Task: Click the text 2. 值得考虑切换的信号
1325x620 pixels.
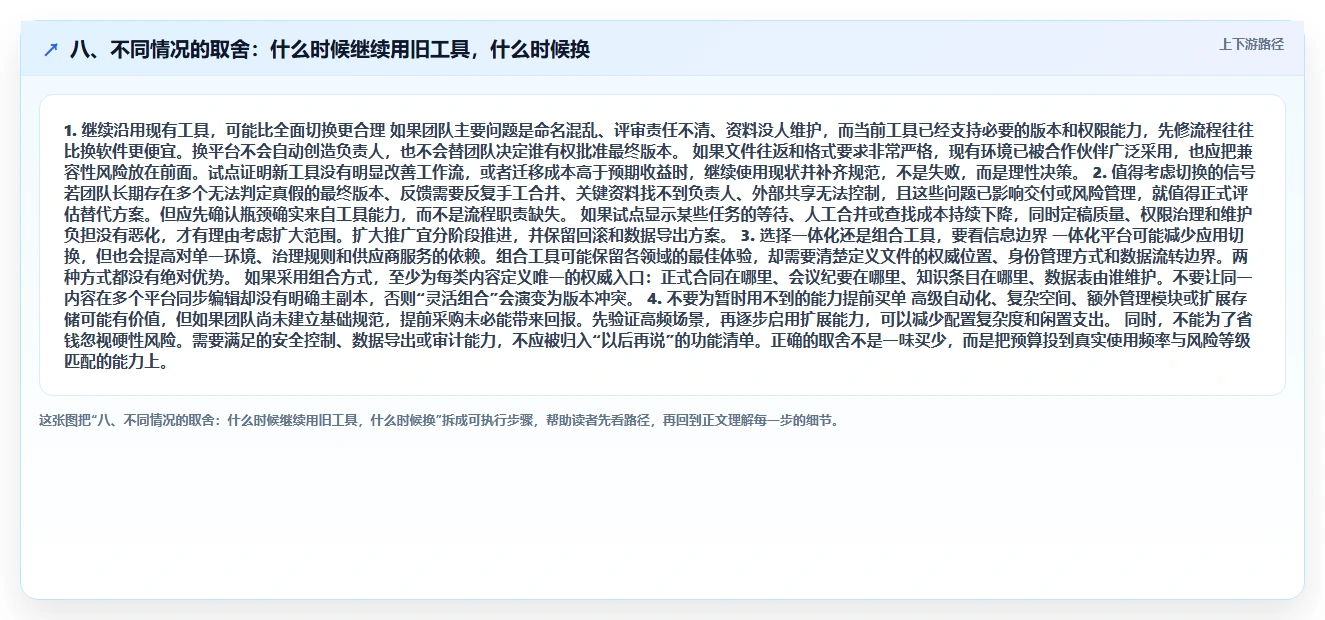Action: click(x=1173, y=172)
